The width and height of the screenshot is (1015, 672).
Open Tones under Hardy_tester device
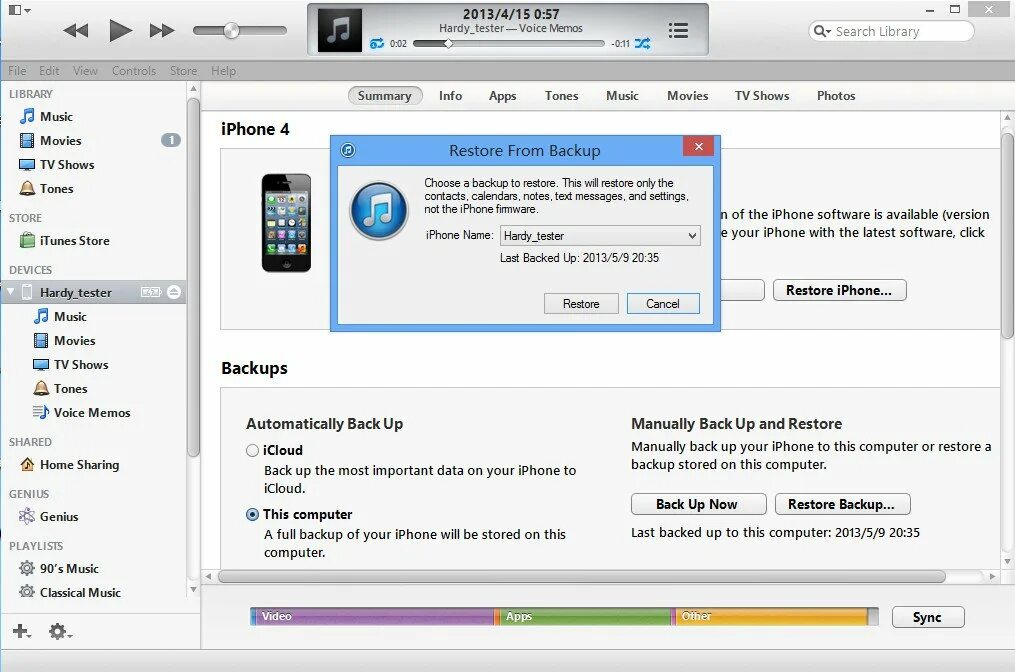pos(94,388)
